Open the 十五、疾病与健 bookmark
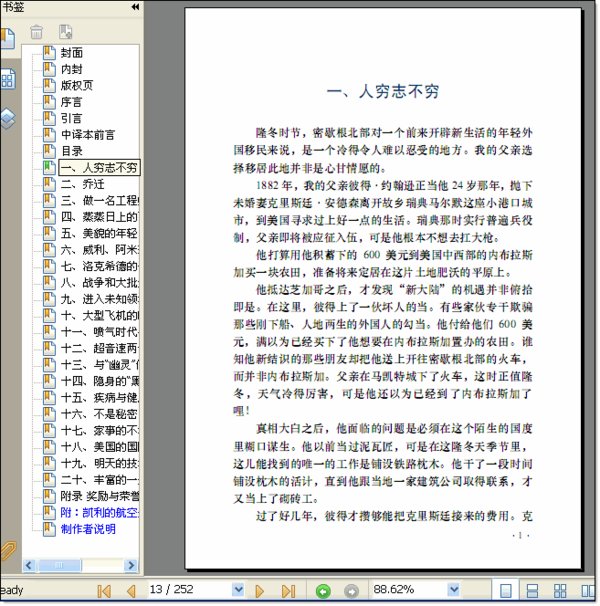 click(x=100, y=397)
